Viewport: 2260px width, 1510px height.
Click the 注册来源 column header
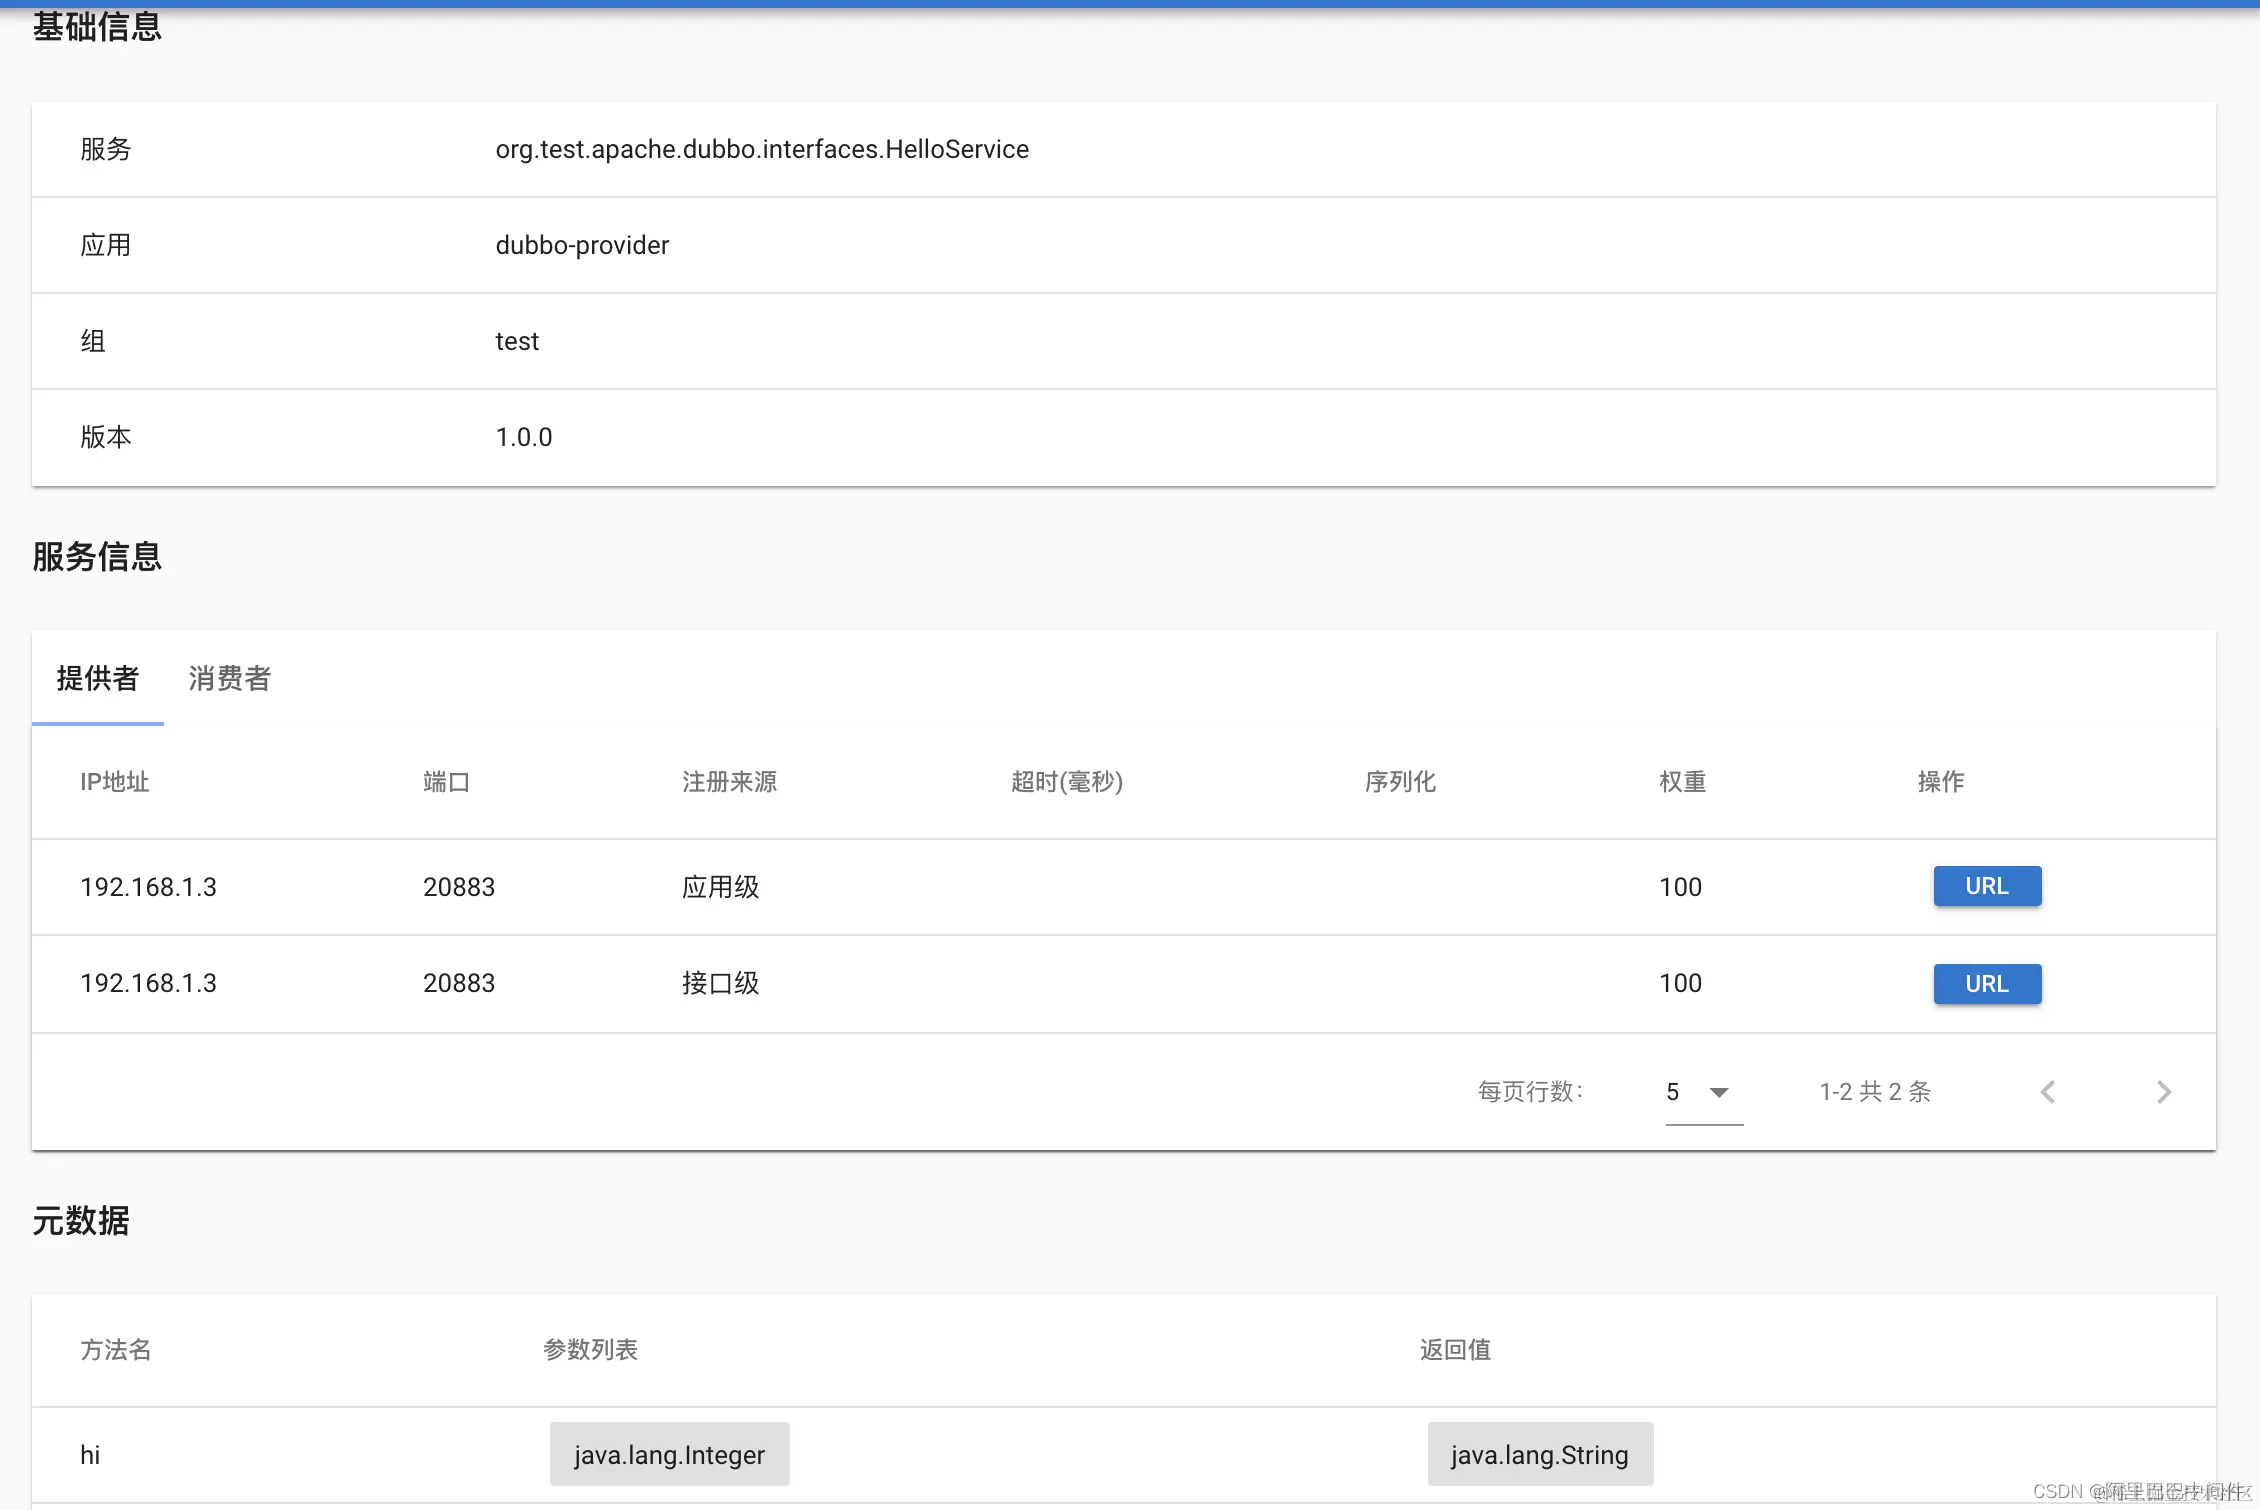[x=729, y=782]
